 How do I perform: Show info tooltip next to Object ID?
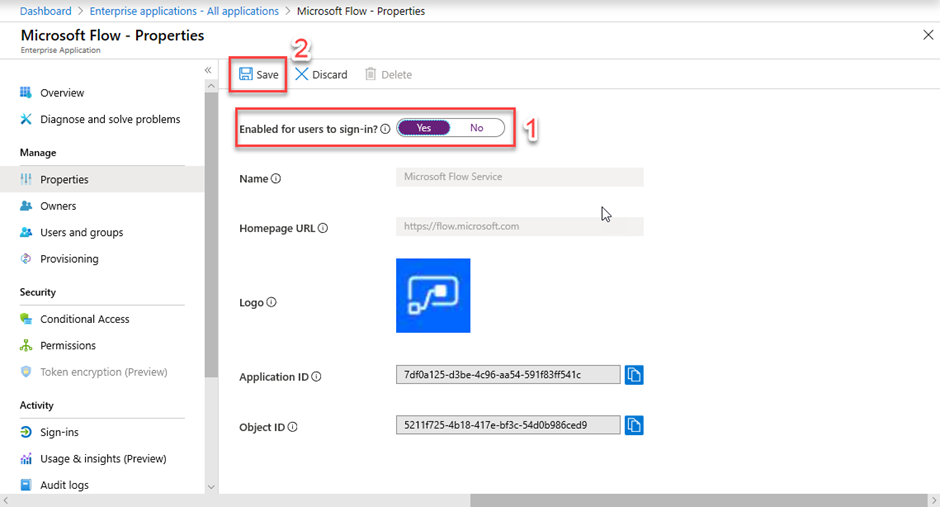(293, 427)
